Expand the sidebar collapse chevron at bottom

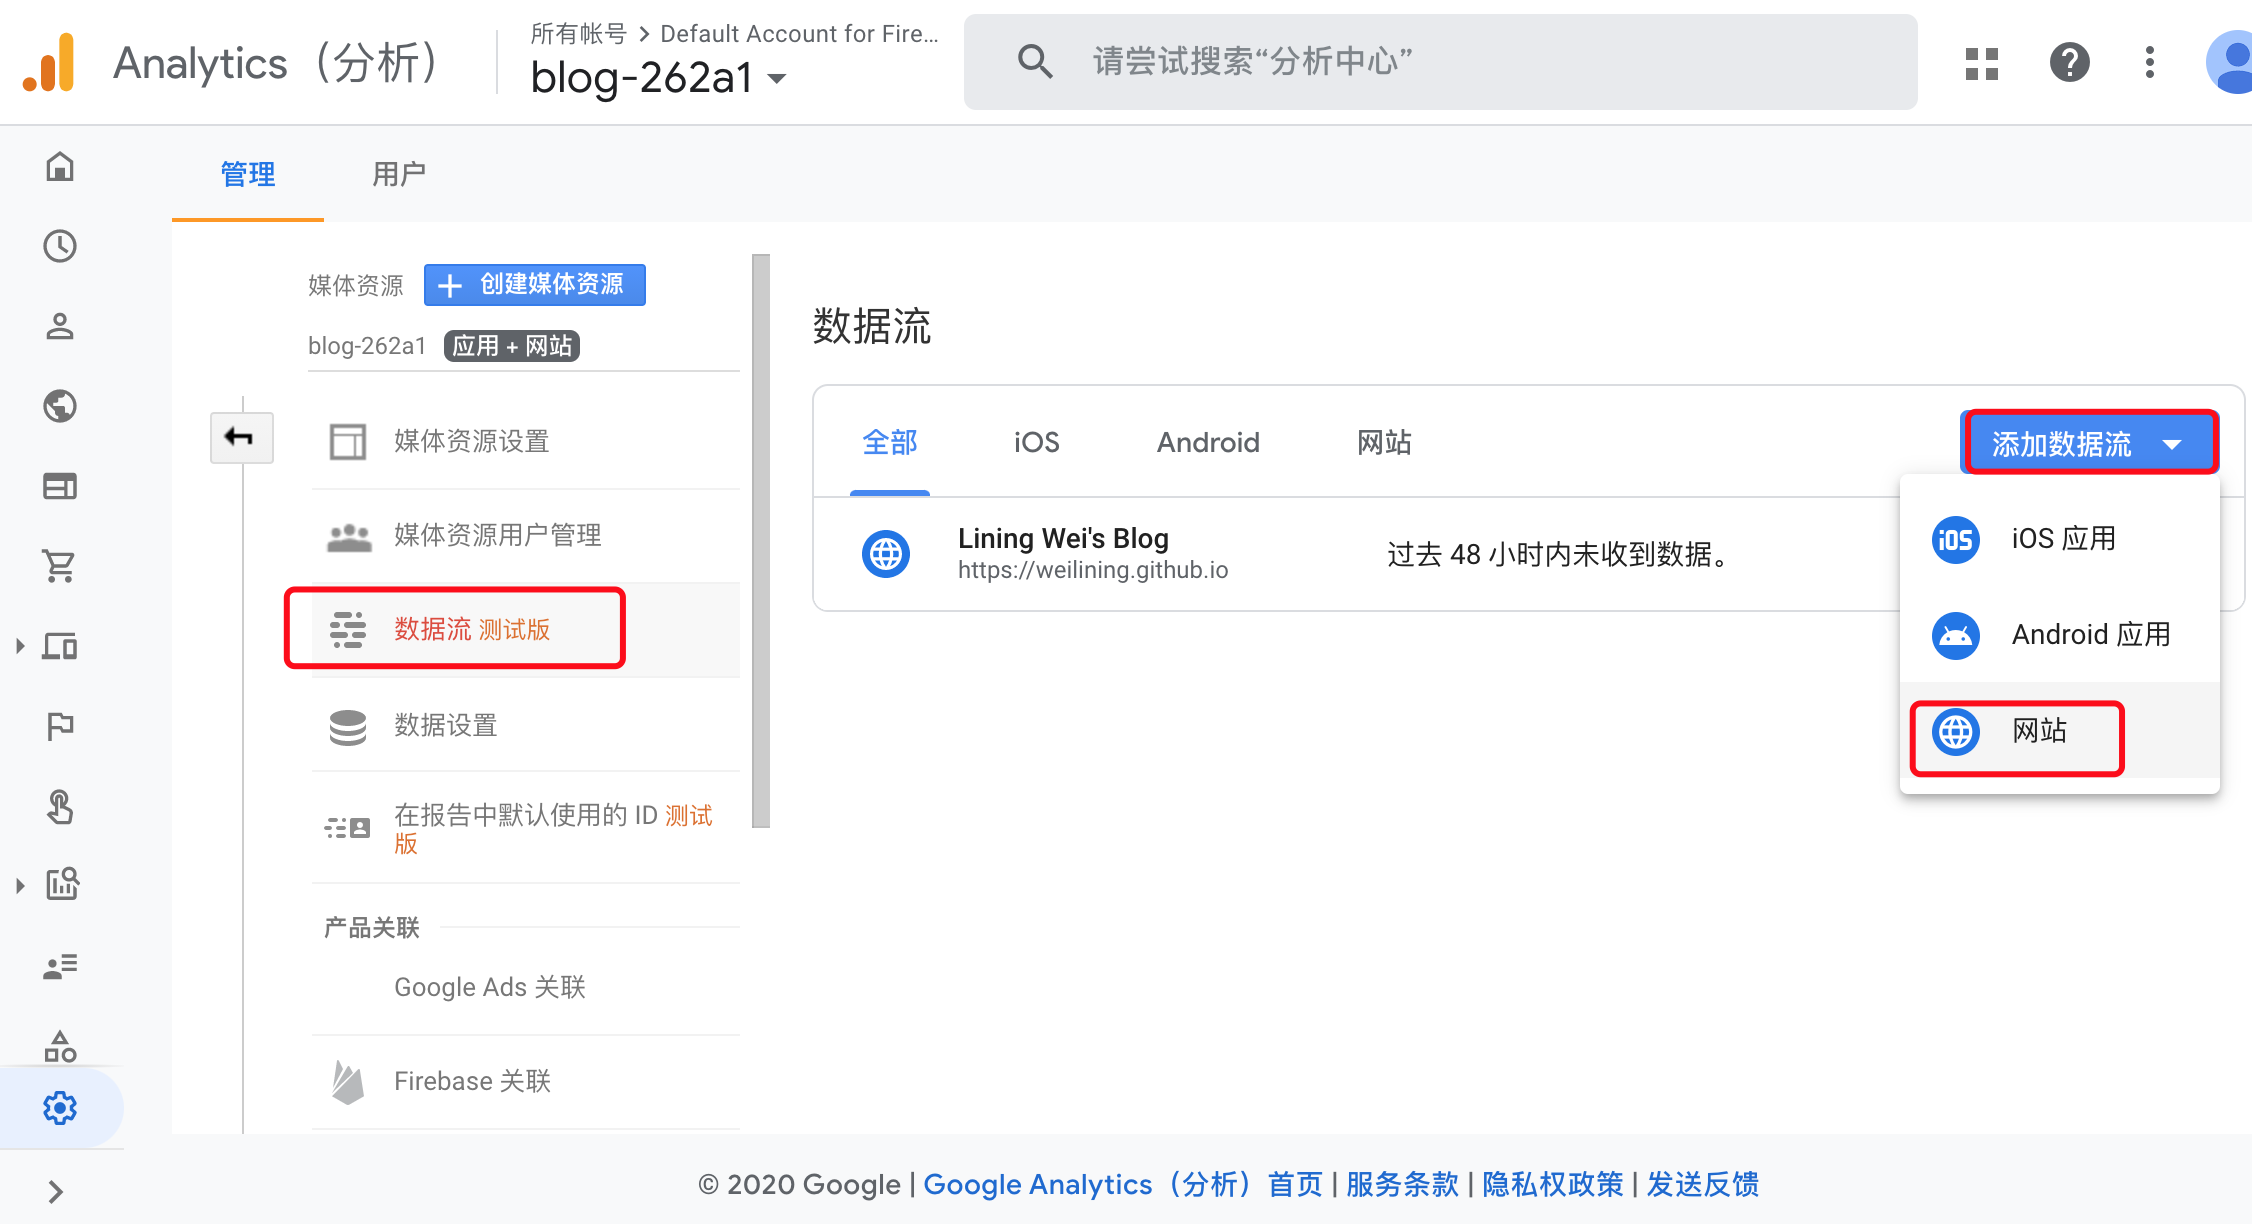tap(56, 1191)
